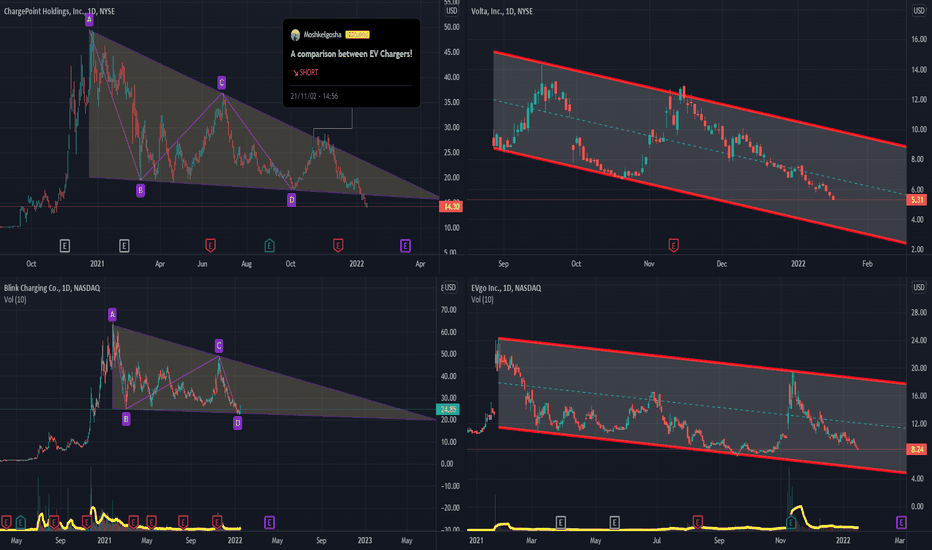Click the 24.85 current price label
The height and width of the screenshot is (550, 932).
click(x=448, y=409)
